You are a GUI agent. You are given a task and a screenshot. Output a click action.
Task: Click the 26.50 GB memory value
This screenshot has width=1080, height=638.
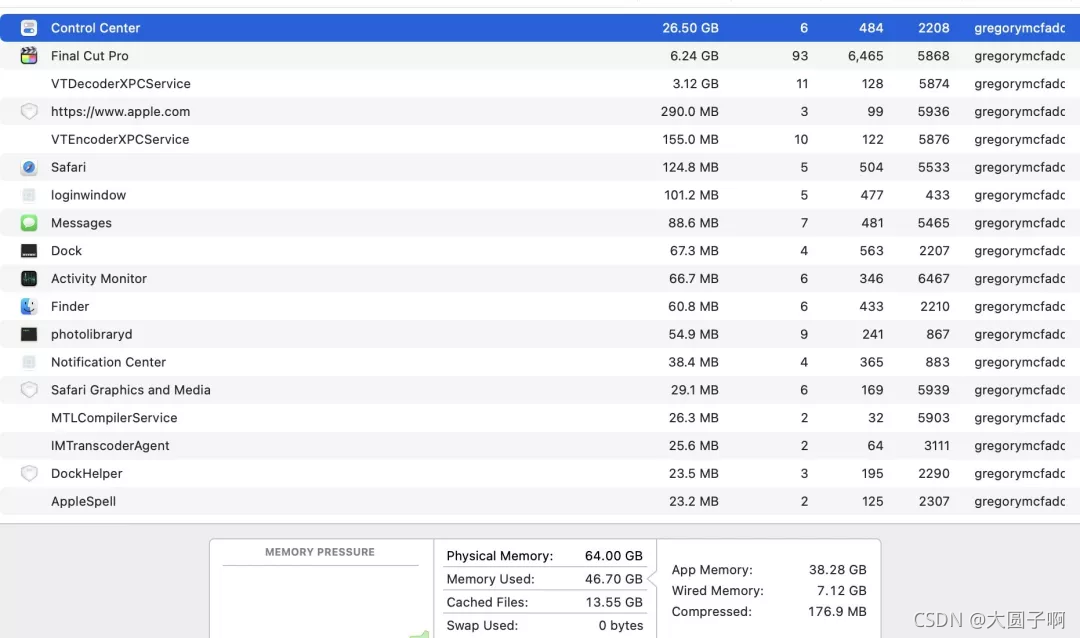point(690,28)
